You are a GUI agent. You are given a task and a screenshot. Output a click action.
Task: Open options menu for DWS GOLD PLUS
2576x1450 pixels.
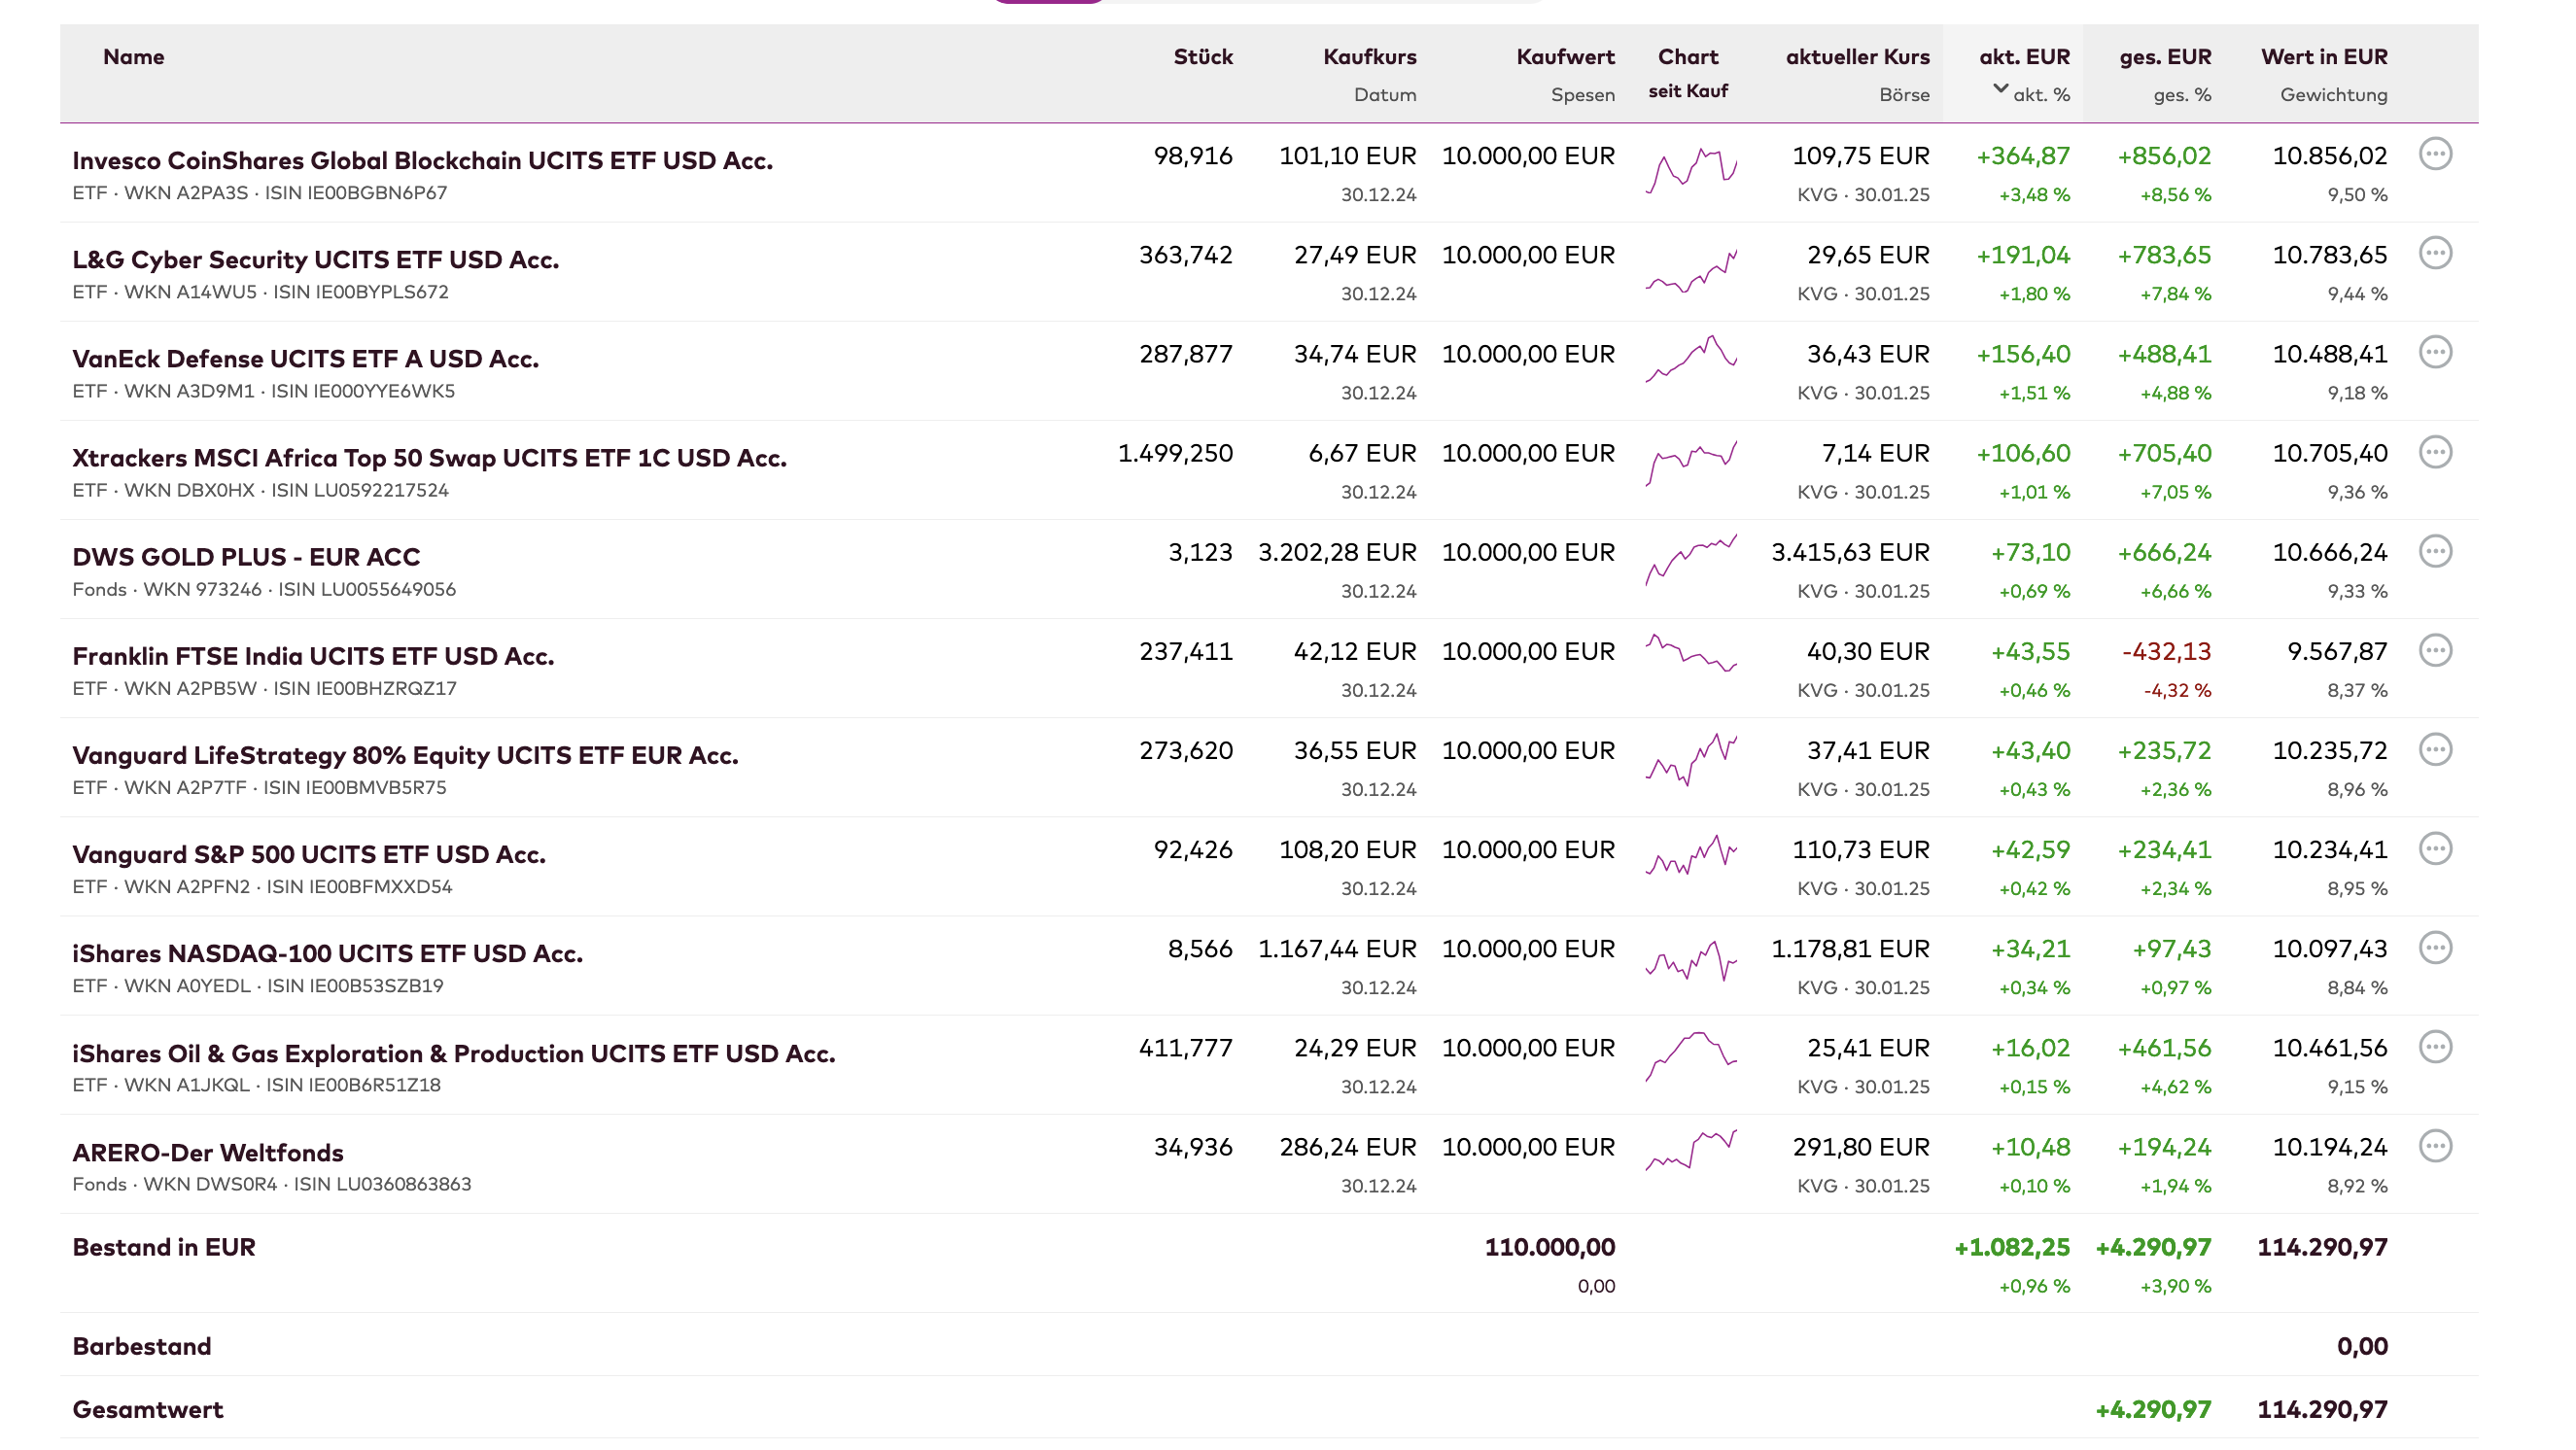[x=2435, y=551]
